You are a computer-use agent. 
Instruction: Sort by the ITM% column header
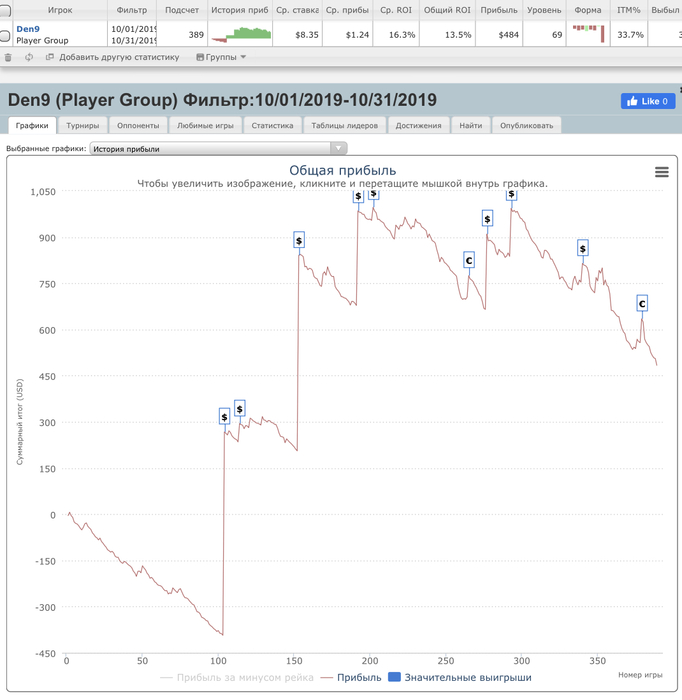(x=628, y=10)
